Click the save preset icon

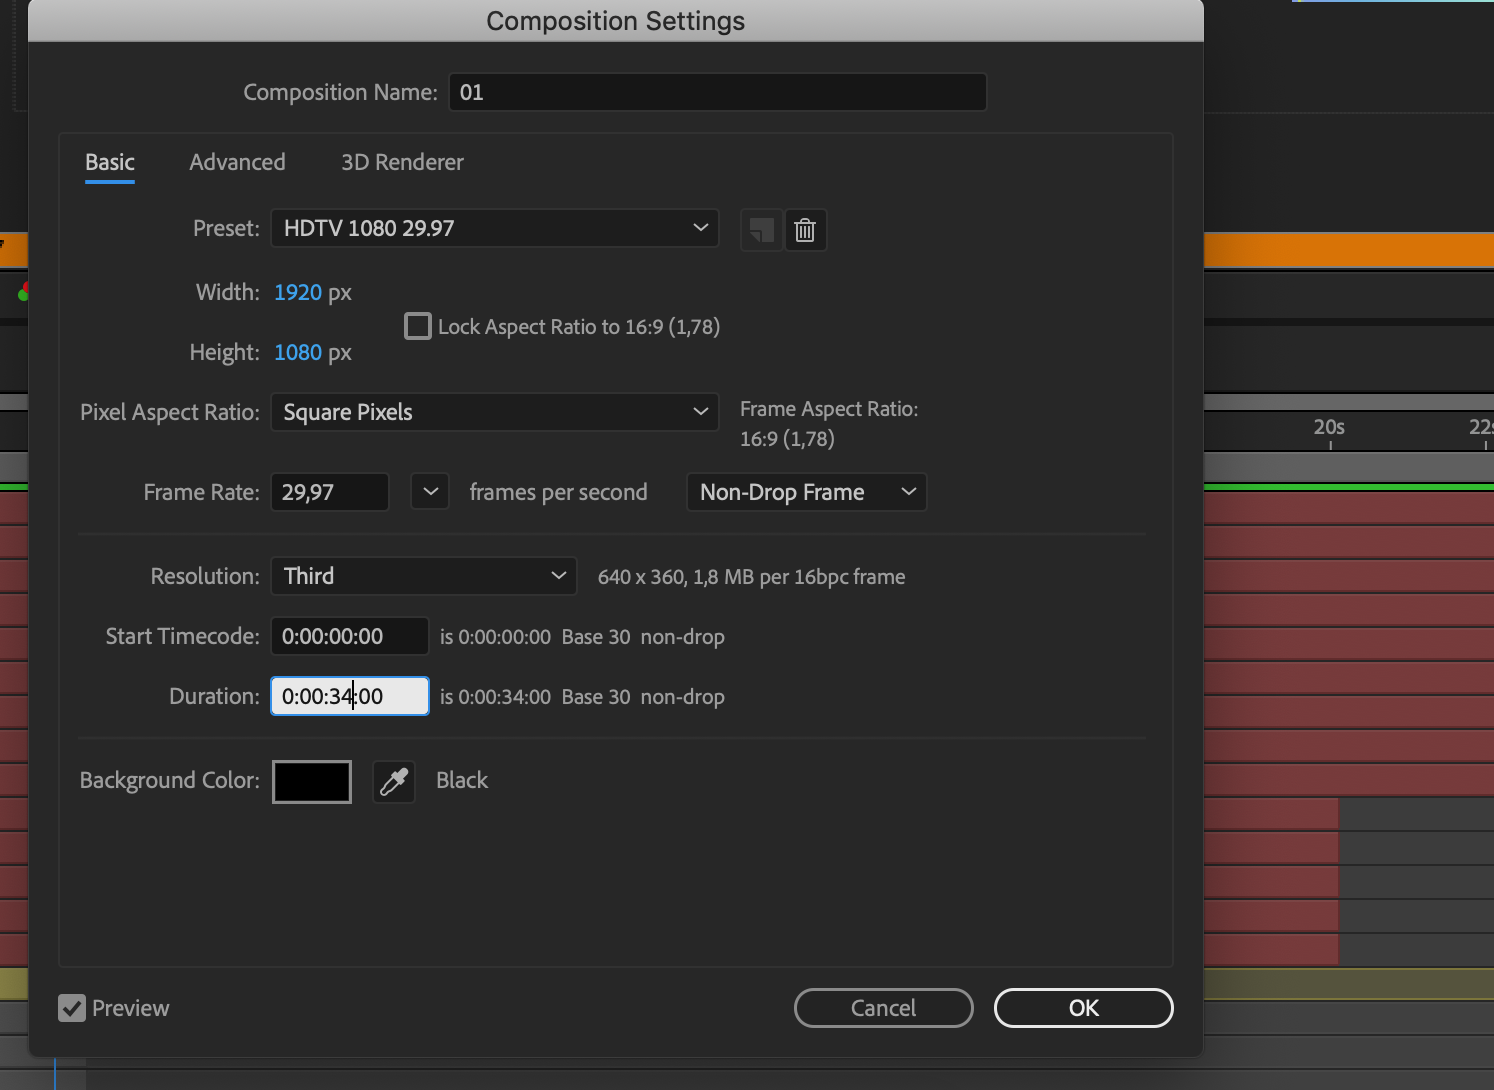tap(761, 231)
